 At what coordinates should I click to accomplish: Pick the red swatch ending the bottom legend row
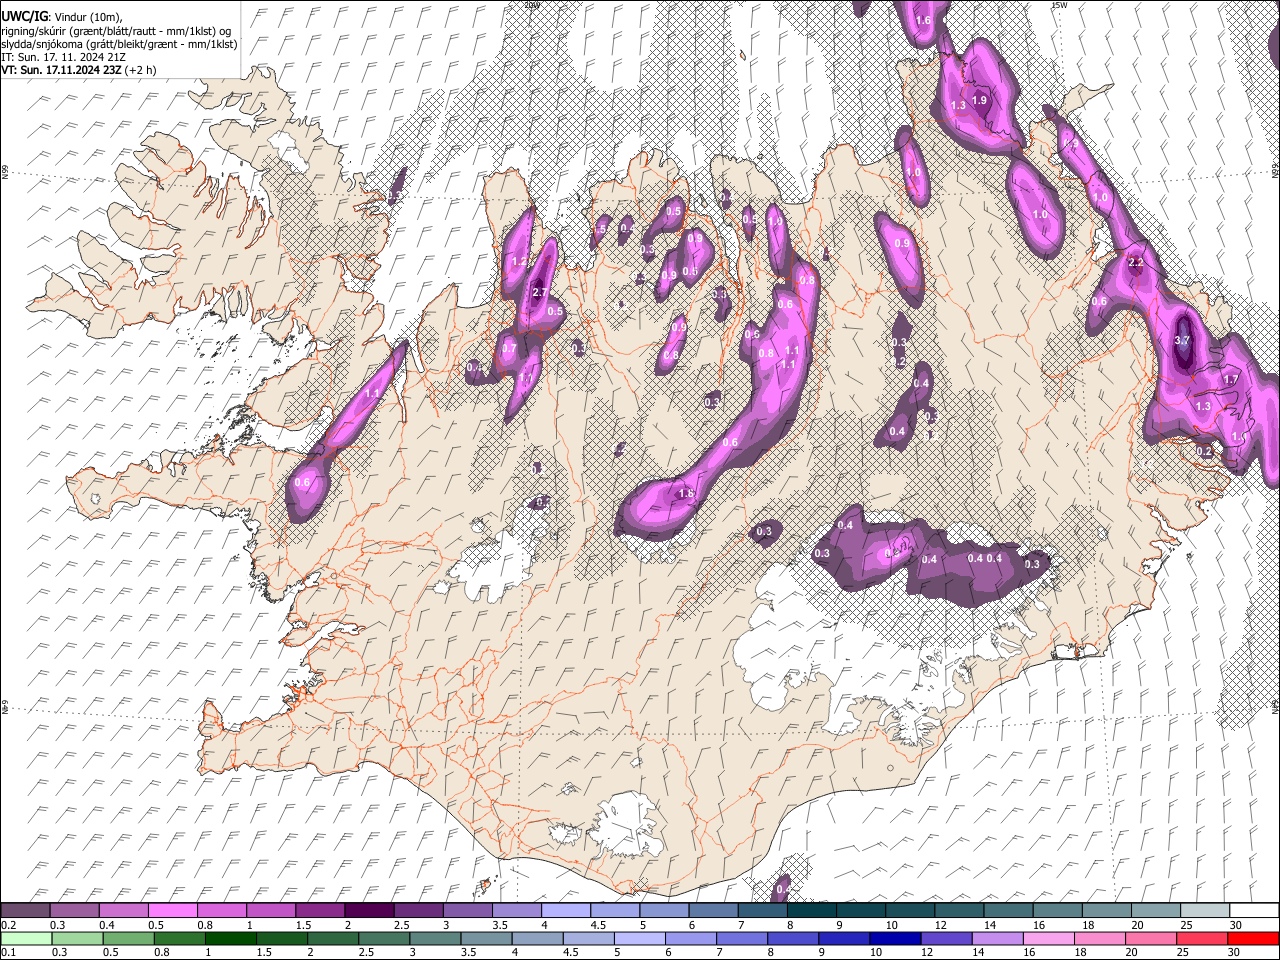pyautogui.click(x=1253, y=938)
